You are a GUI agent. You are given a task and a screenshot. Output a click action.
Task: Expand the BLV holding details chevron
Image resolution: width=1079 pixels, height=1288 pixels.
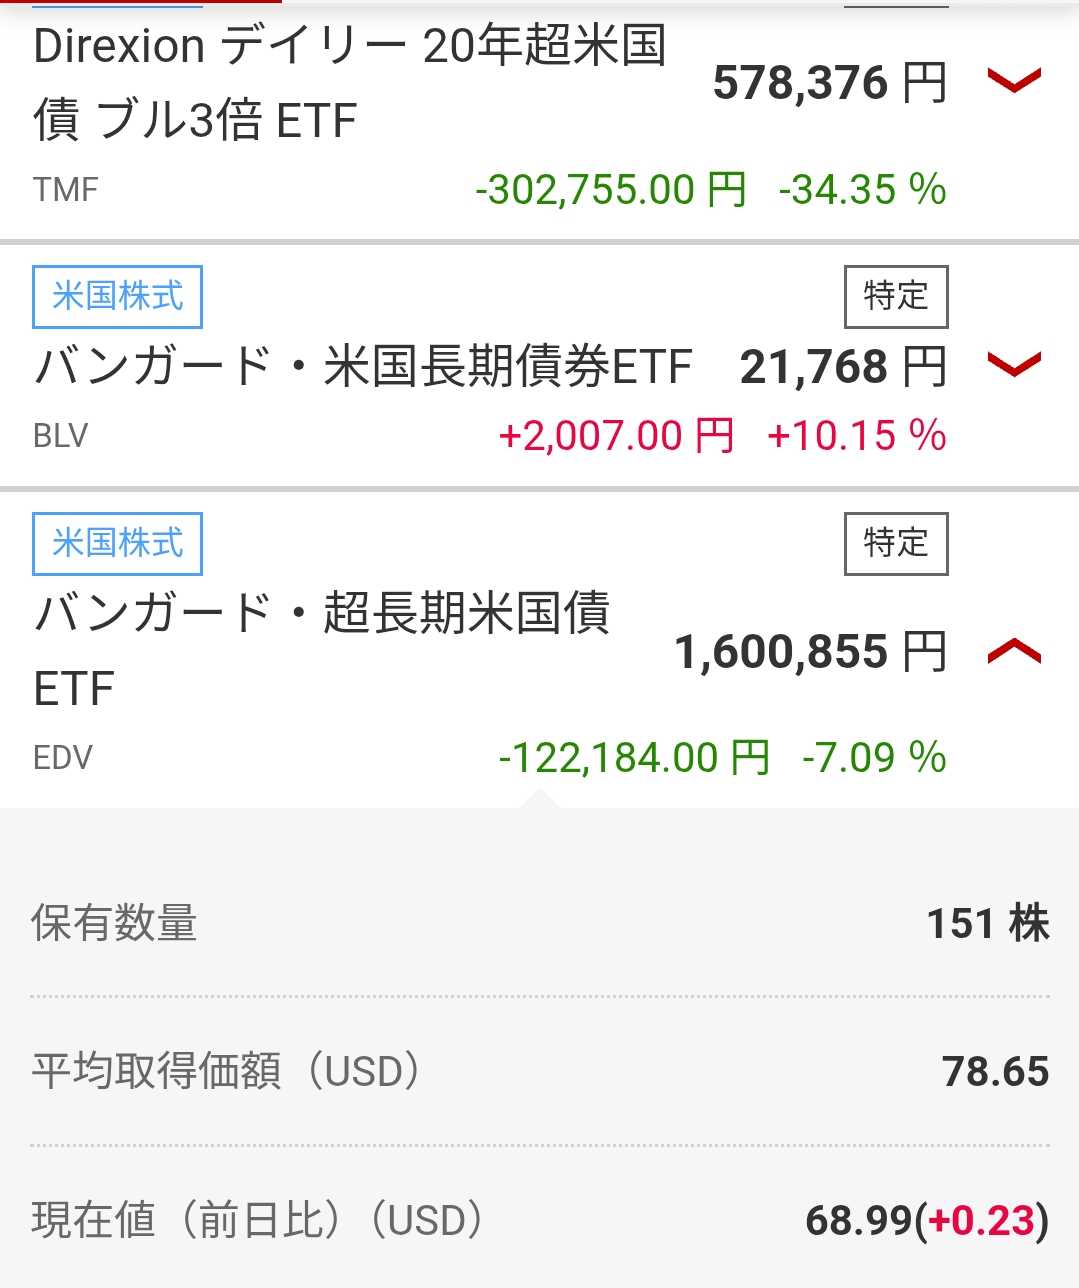pyautogui.click(x=1014, y=365)
